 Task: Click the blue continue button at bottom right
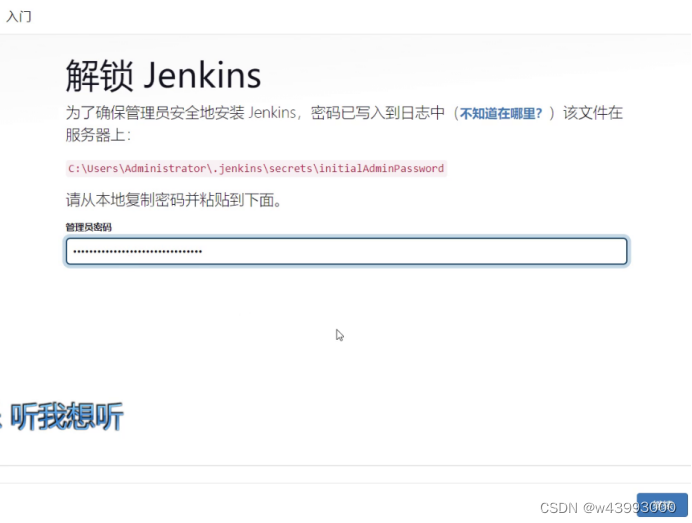662,504
